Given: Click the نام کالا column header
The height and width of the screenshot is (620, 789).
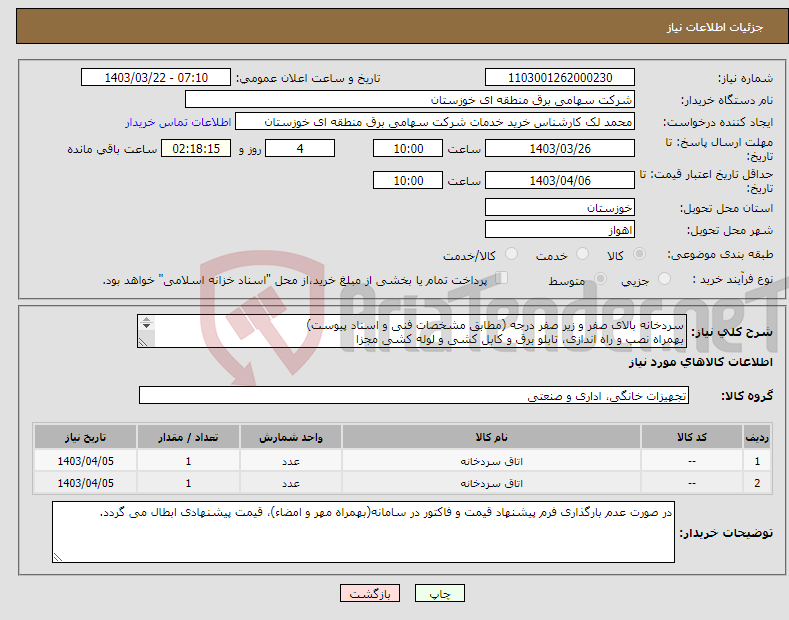Looking at the screenshot, I should point(492,437).
